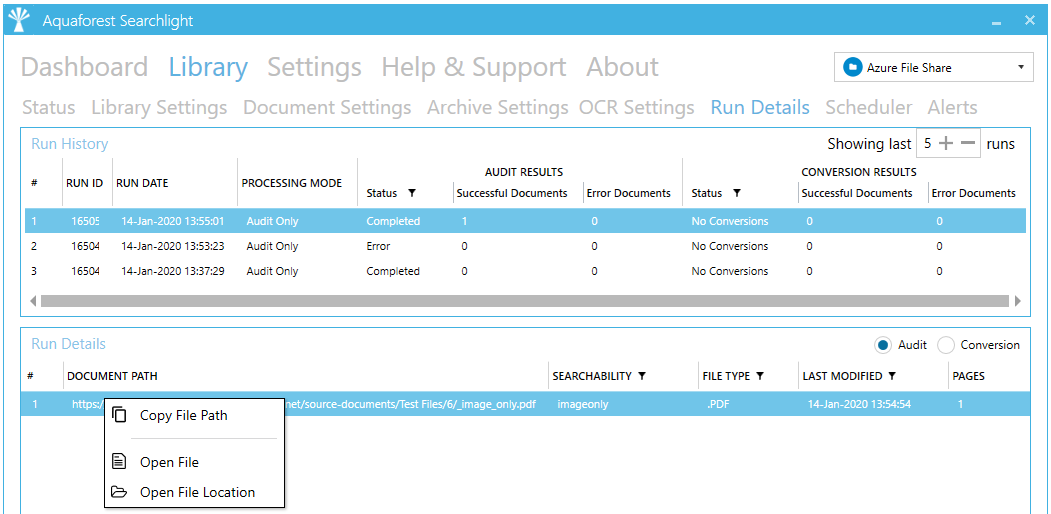Decrease the number of runs shown with minus
The width and height of the screenshot is (1051, 514).
[967, 143]
